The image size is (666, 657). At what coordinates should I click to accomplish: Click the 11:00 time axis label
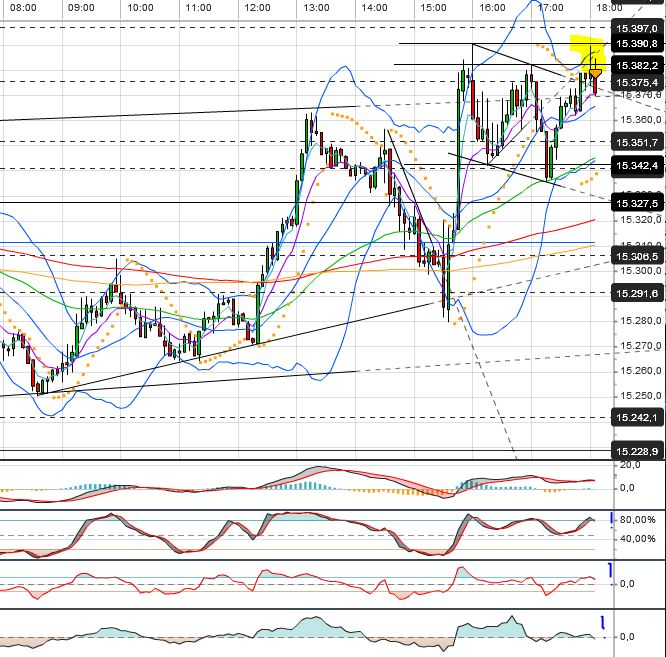tap(199, 8)
